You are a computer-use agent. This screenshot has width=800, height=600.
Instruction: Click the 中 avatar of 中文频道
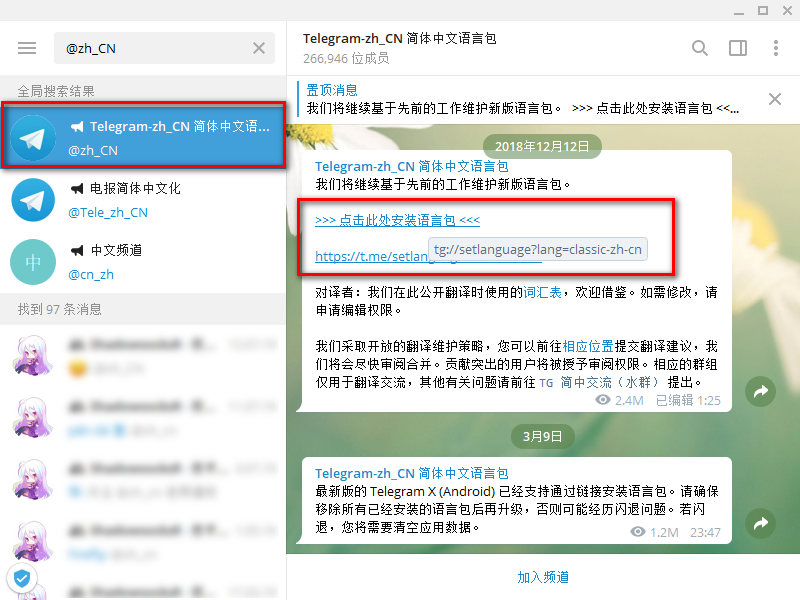[x=33, y=262]
